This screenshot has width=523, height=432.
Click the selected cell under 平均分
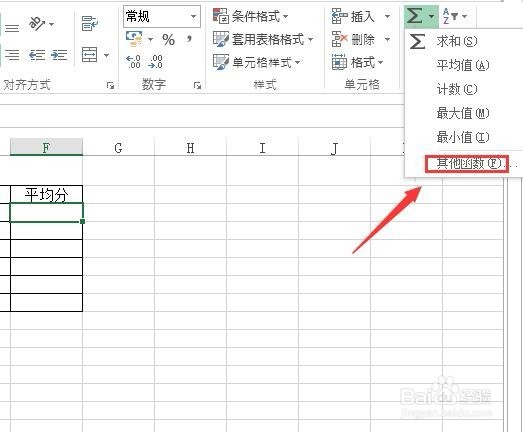[46, 212]
